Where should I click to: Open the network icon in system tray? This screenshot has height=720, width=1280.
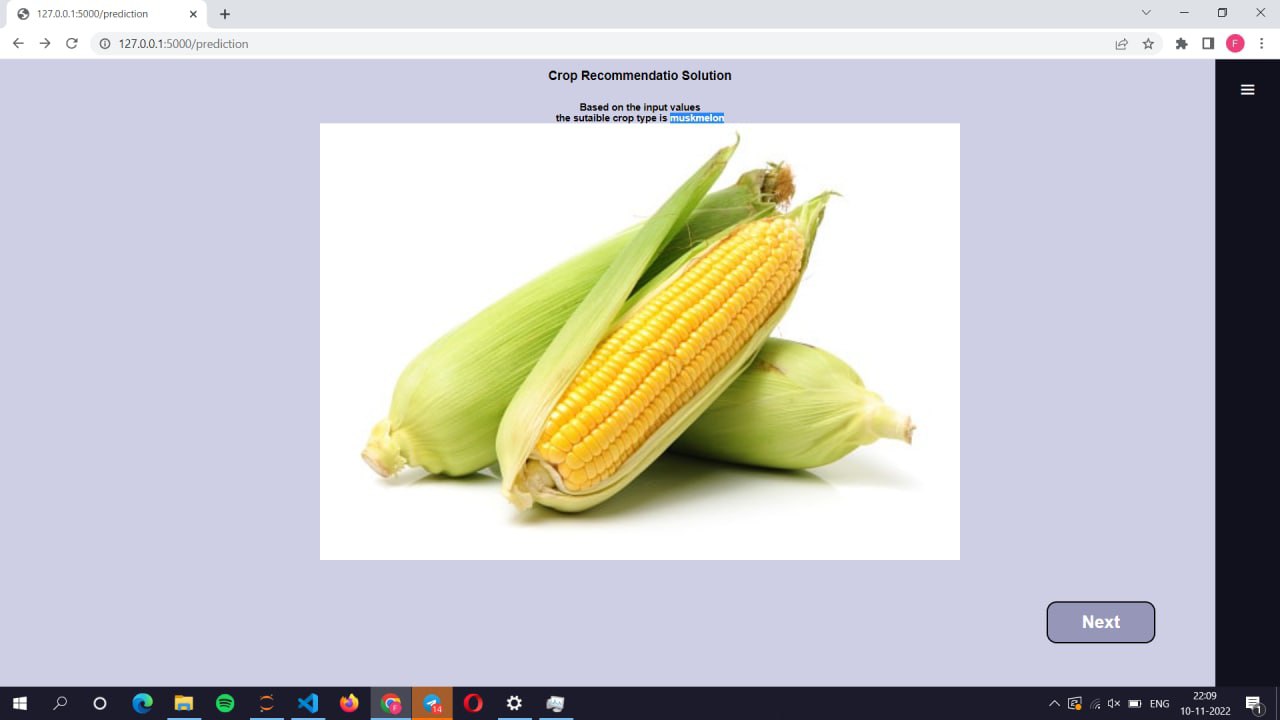coord(1095,704)
